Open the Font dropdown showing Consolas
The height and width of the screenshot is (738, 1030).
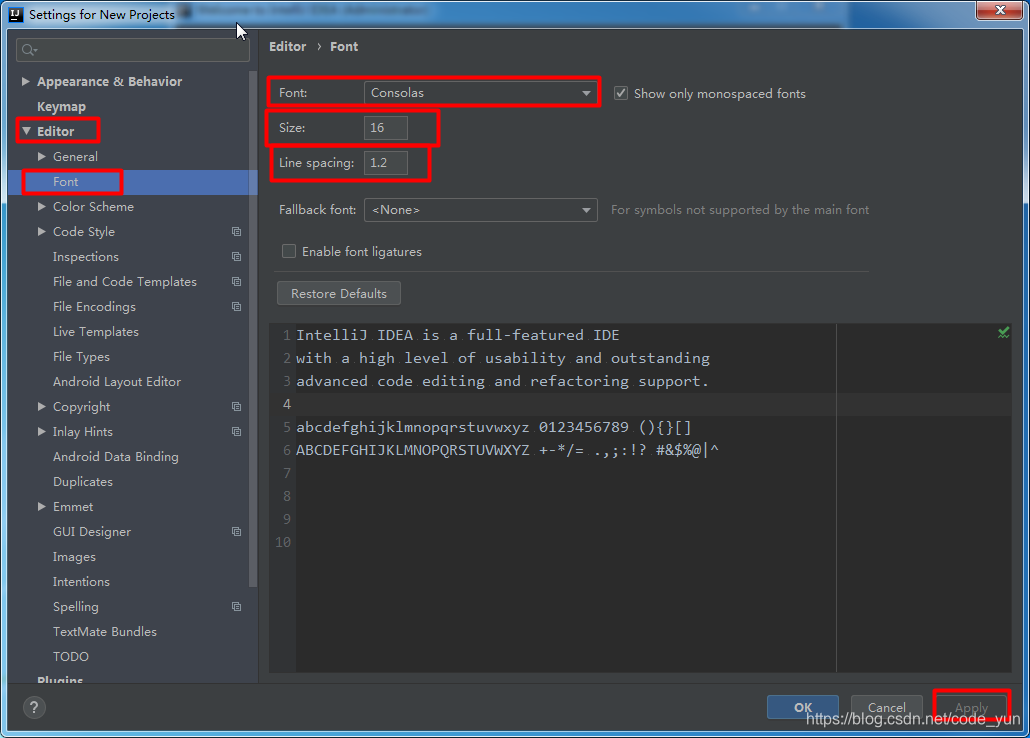(x=481, y=93)
